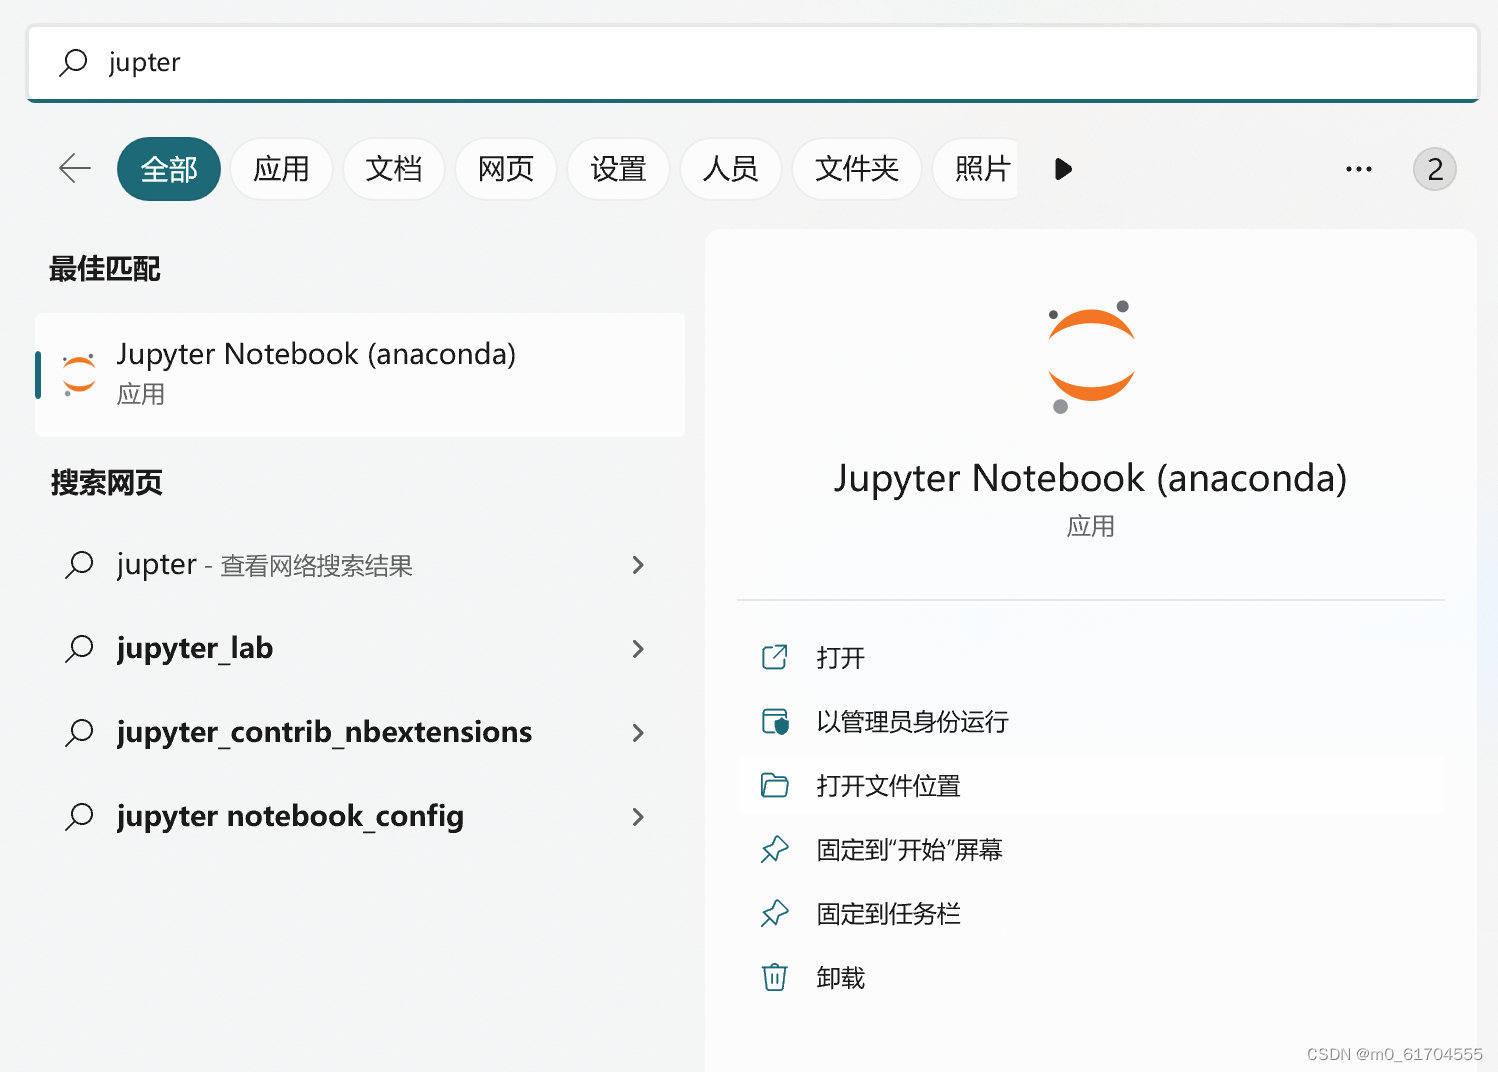Click the pin icon for 固定到任务栏

point(775,913)
